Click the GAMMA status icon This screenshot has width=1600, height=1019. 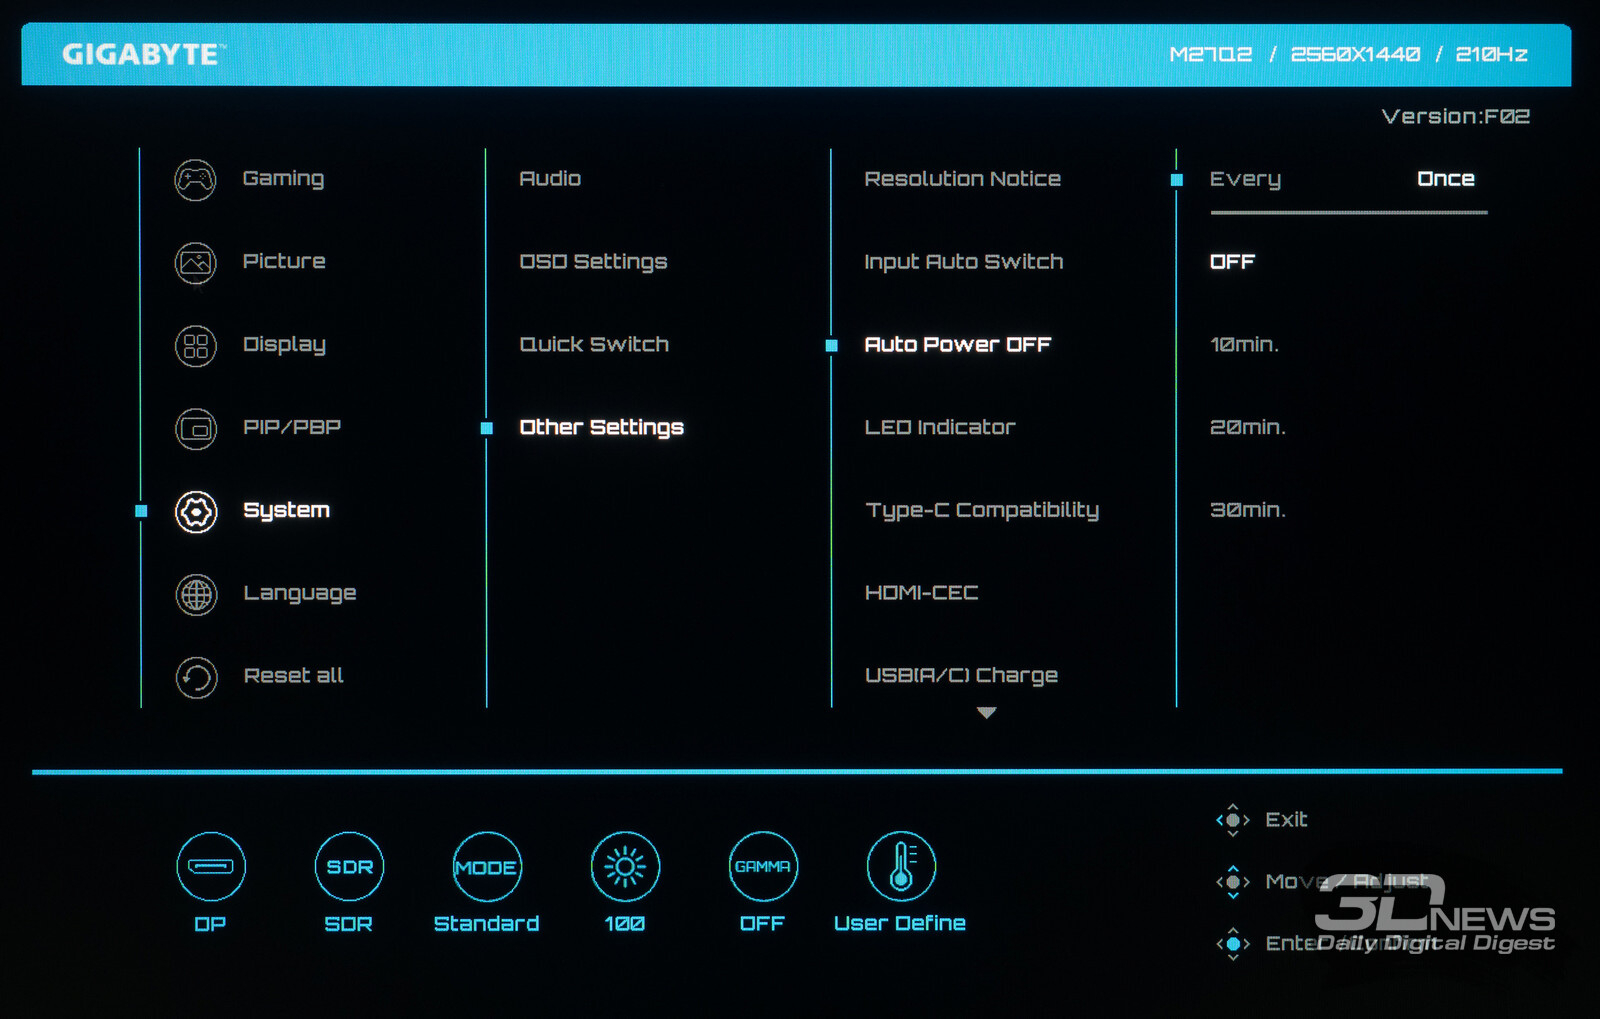(x=762, y=866)
